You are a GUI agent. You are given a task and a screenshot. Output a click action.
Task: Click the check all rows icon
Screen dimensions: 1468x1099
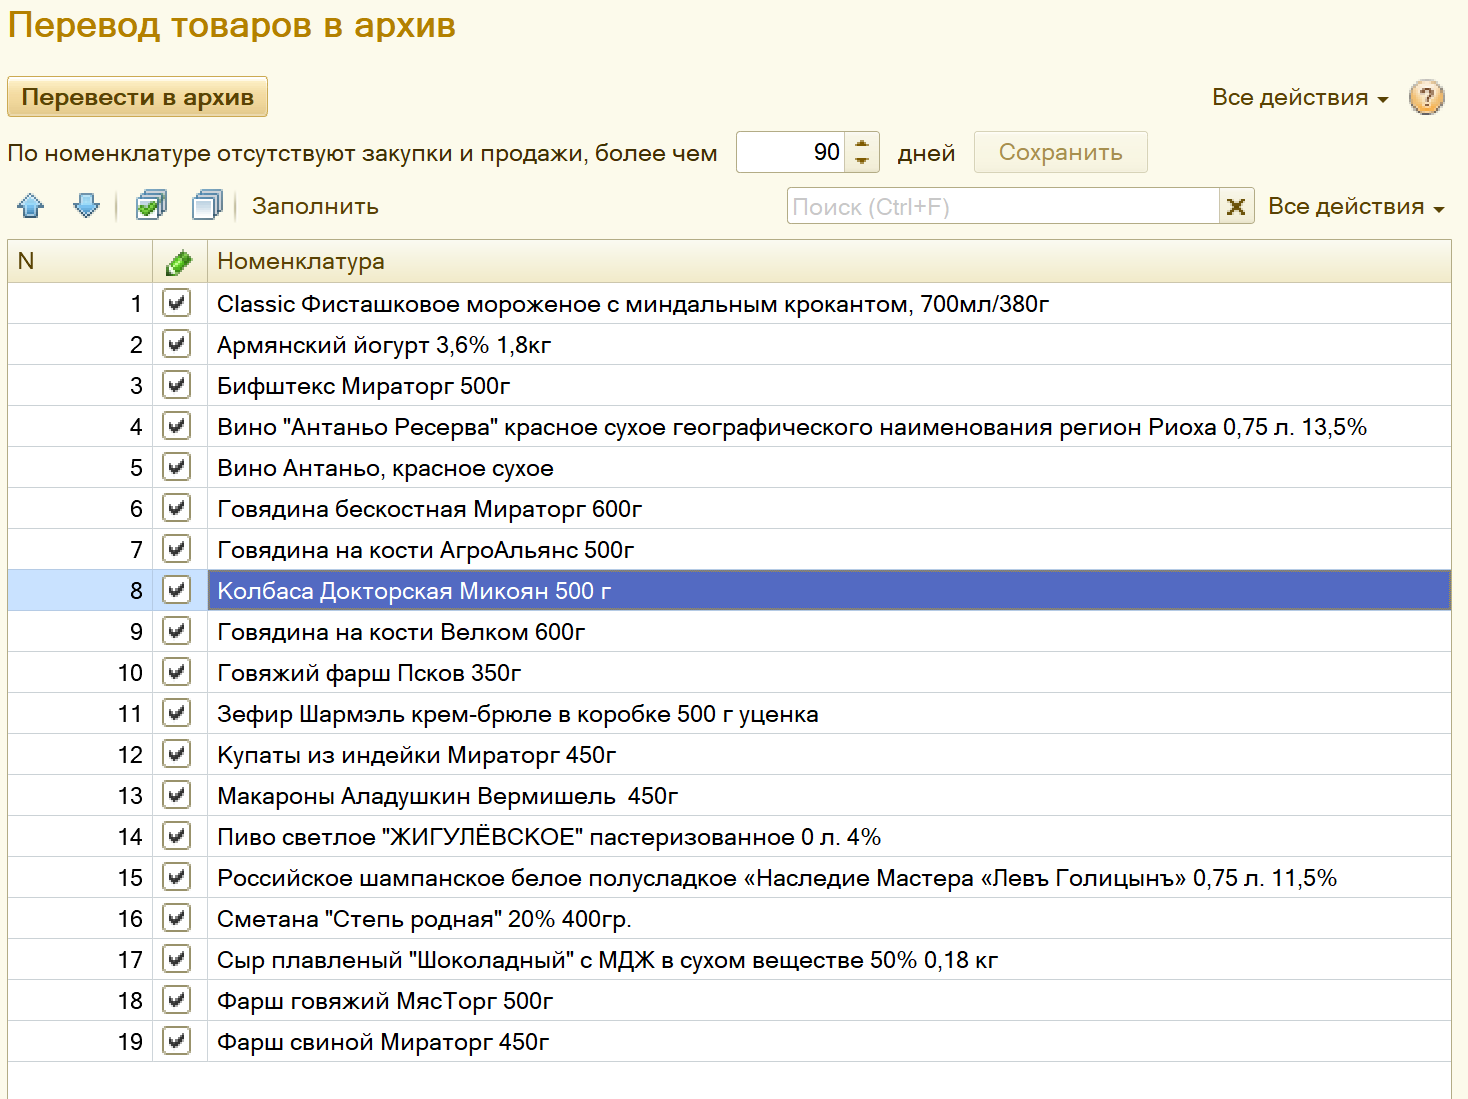tap(151, 206)
